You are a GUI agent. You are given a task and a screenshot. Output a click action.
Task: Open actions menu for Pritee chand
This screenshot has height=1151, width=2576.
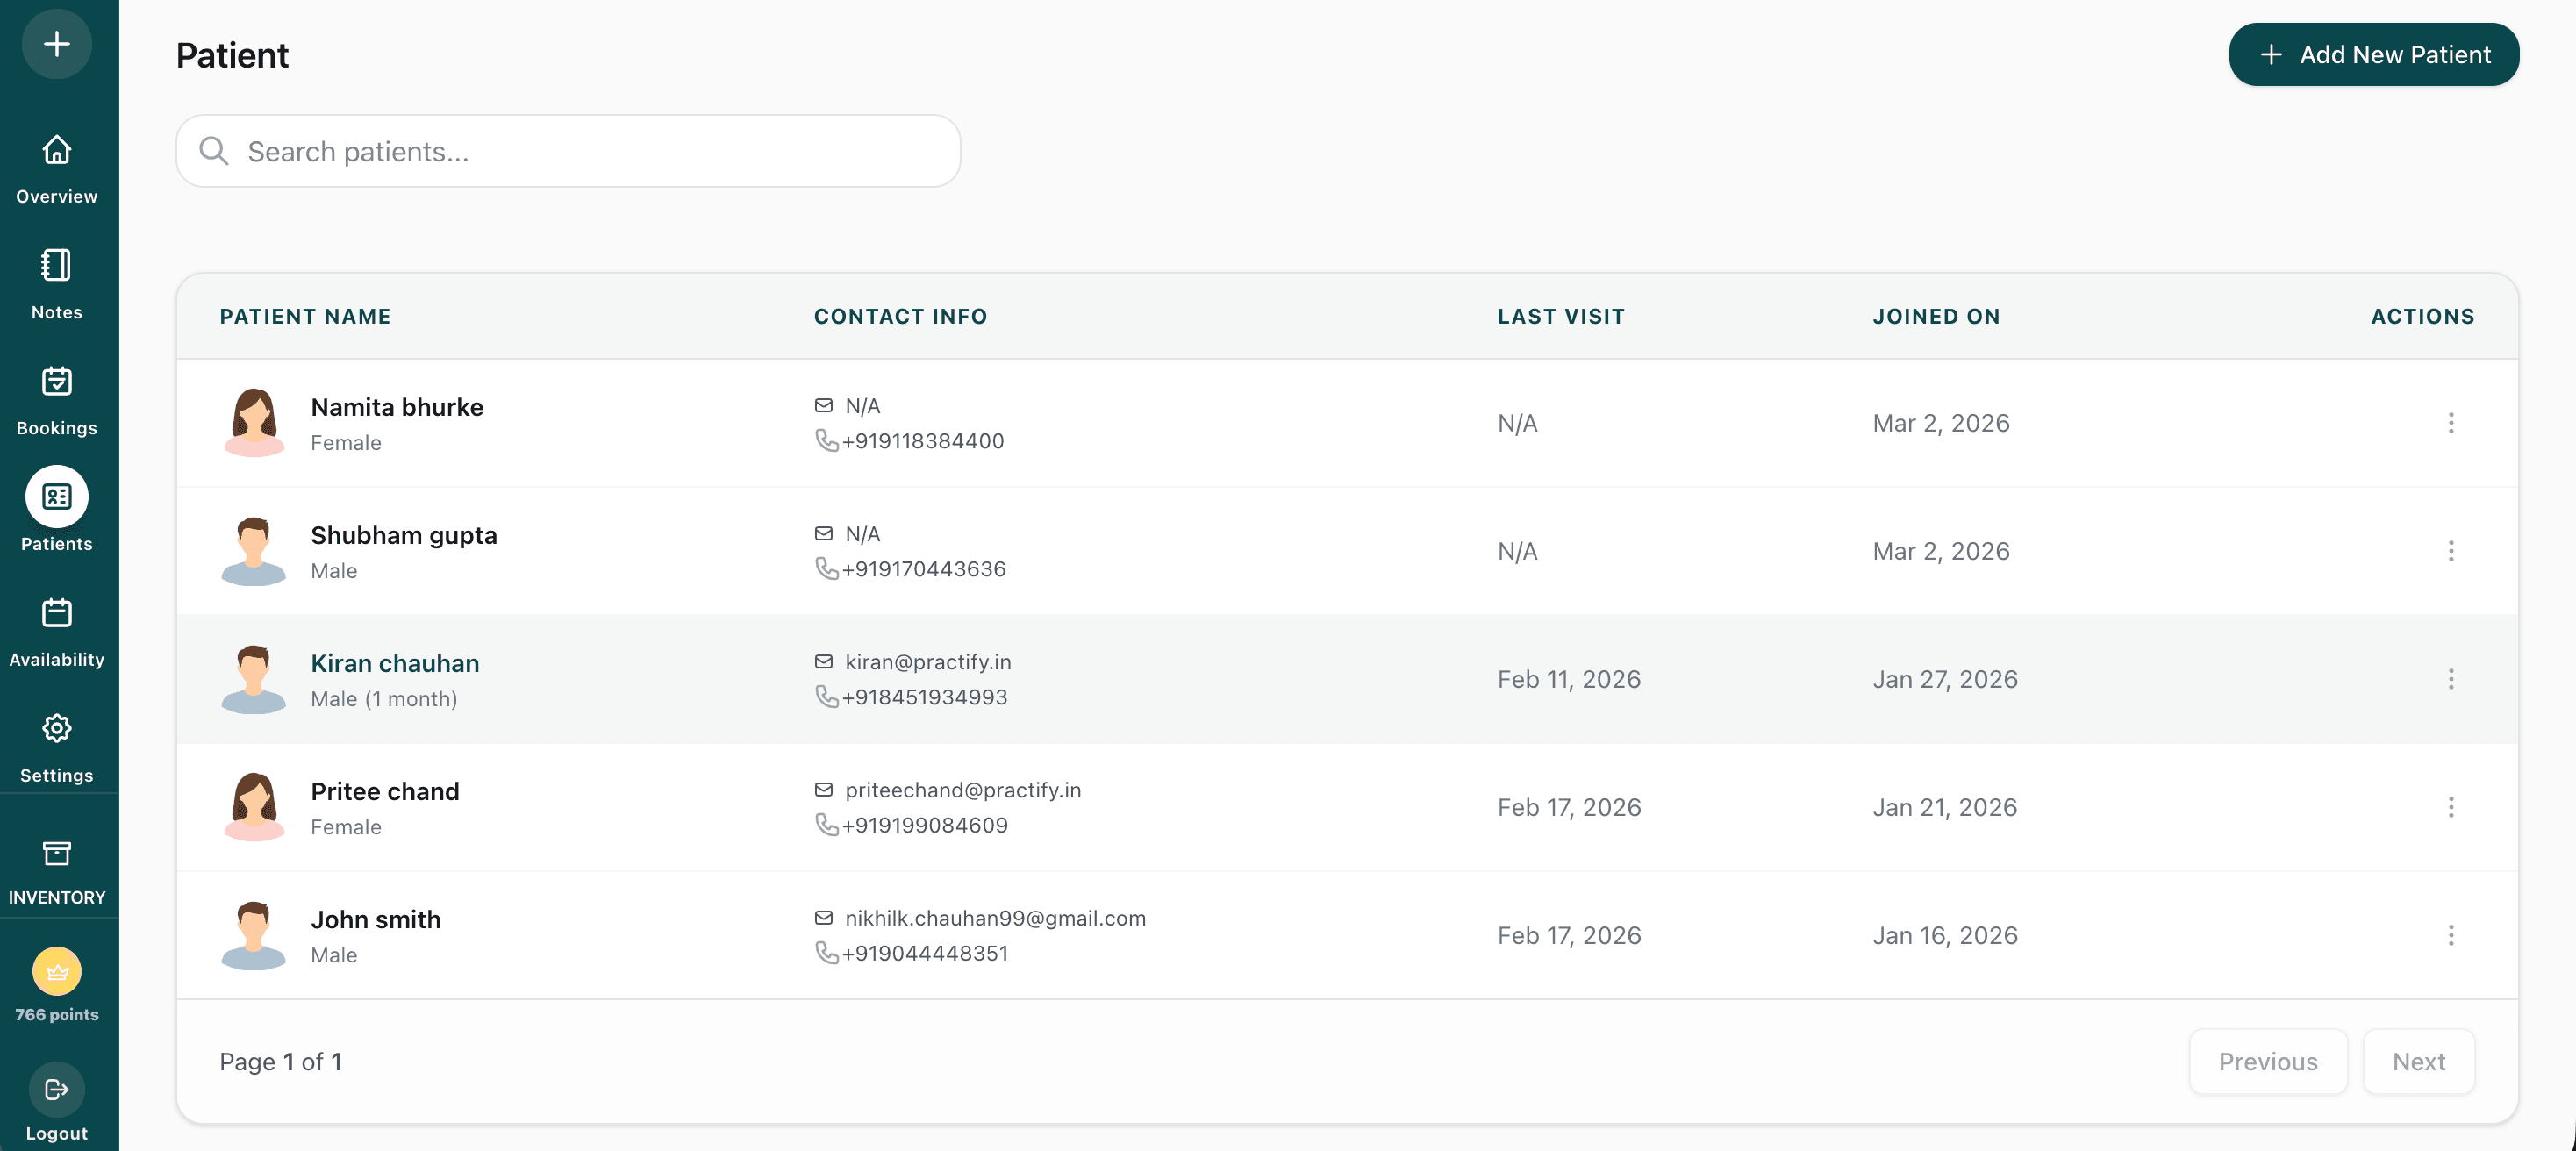(2451, 807)
